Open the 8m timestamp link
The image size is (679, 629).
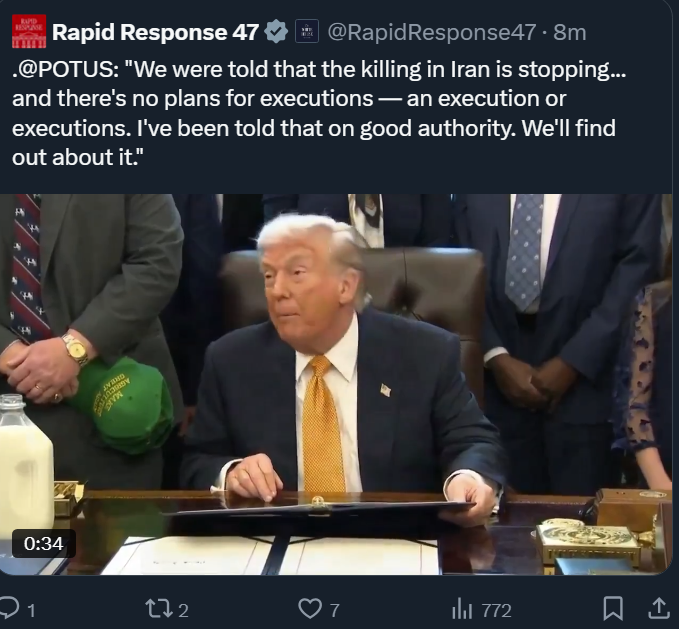(x=569, y=32)
